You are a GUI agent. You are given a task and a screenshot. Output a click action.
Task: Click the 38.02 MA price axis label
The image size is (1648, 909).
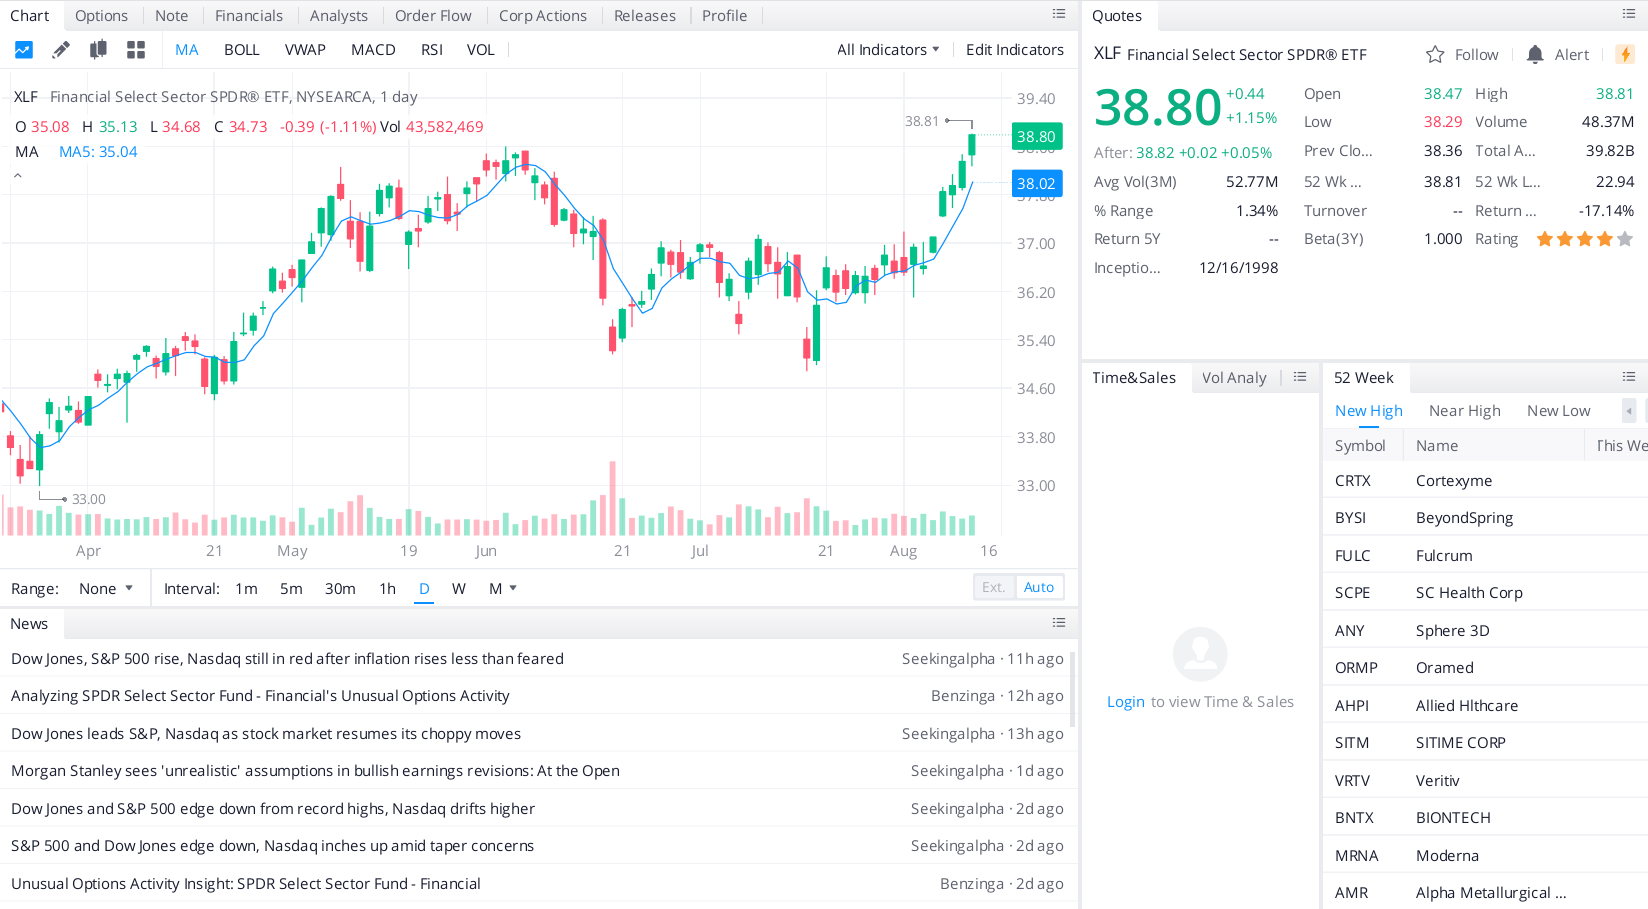click(1036, 184)
